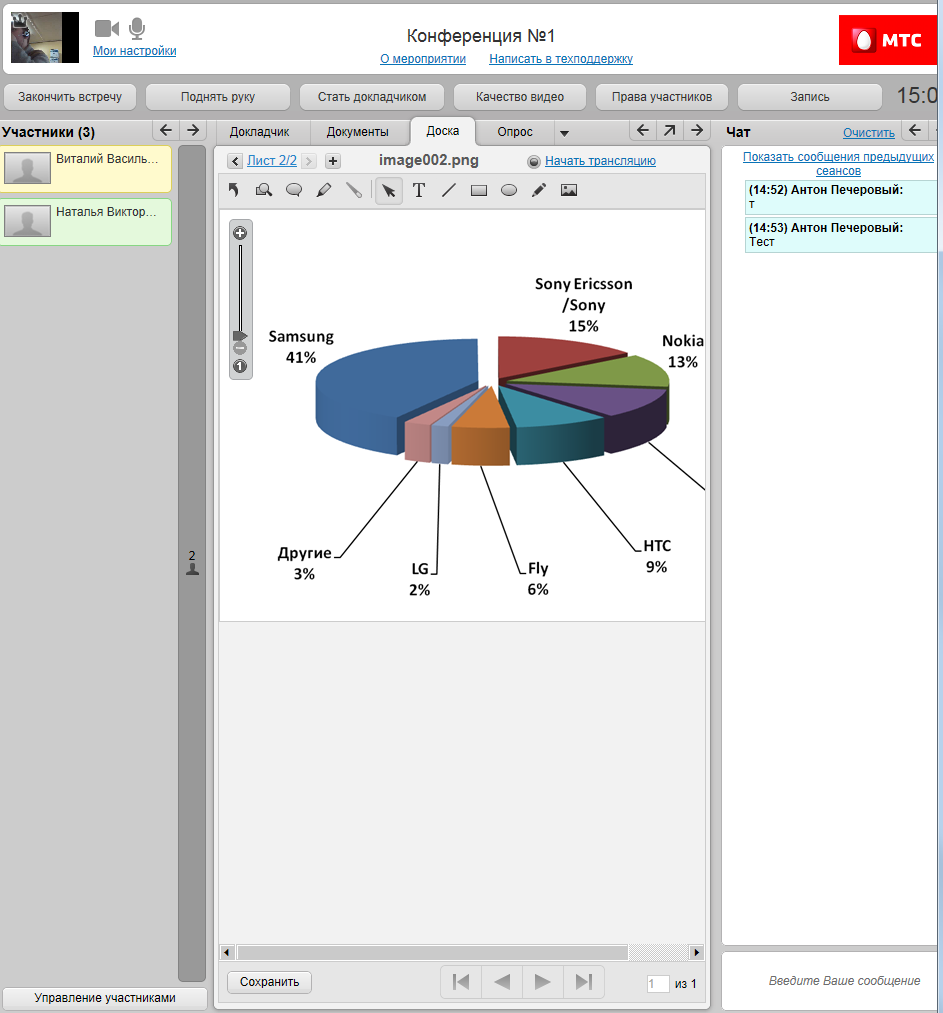The width and height of the screenshot is (943, 1013).
Task: Click the Поднять руку button
Action: [x=218, y=97]
